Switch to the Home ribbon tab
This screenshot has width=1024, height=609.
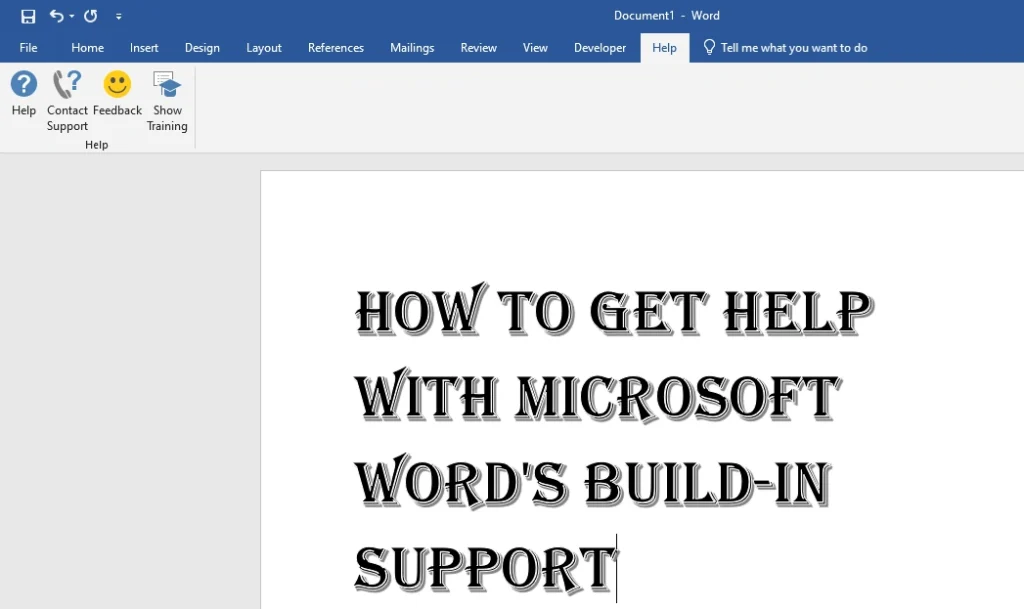click(87, 47)
